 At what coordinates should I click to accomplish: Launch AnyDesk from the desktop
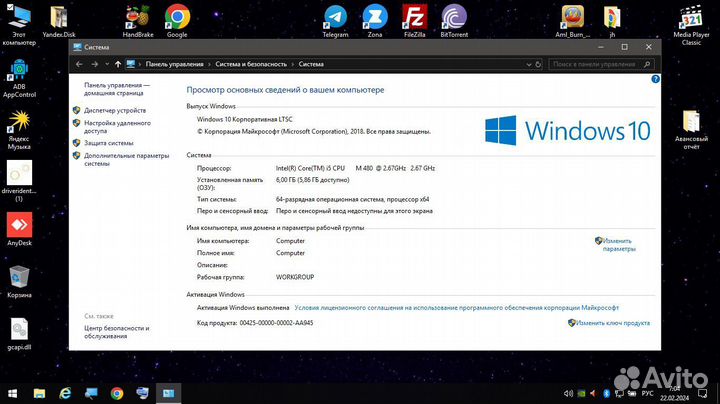[x=19, y=229]
